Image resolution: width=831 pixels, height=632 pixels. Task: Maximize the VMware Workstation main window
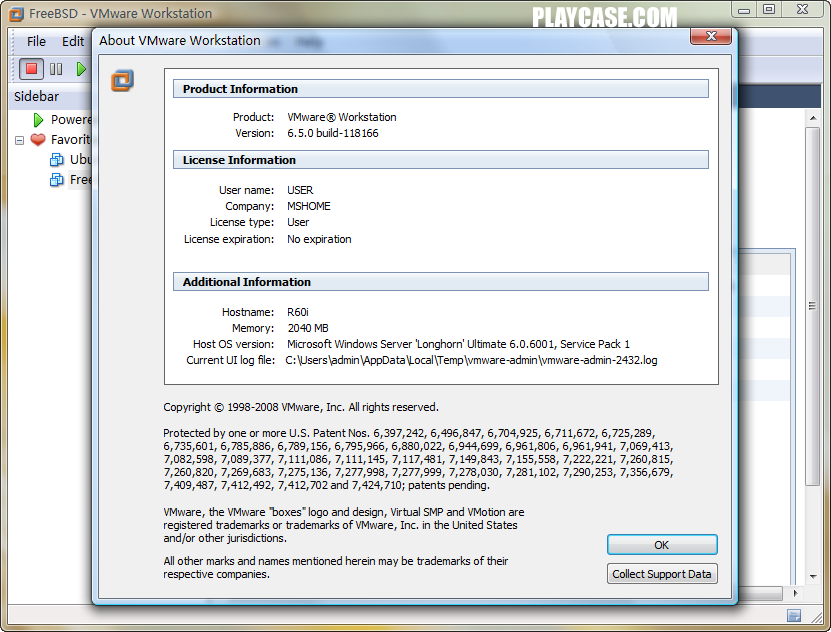(x=769, y=10)
